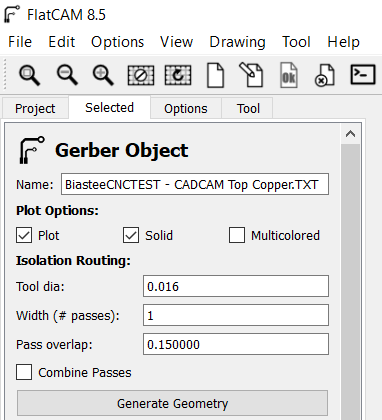The width and height of the screenshot is (382, 420).
Task: Click the scrollbar up arrow
Action: click(350, 134)
